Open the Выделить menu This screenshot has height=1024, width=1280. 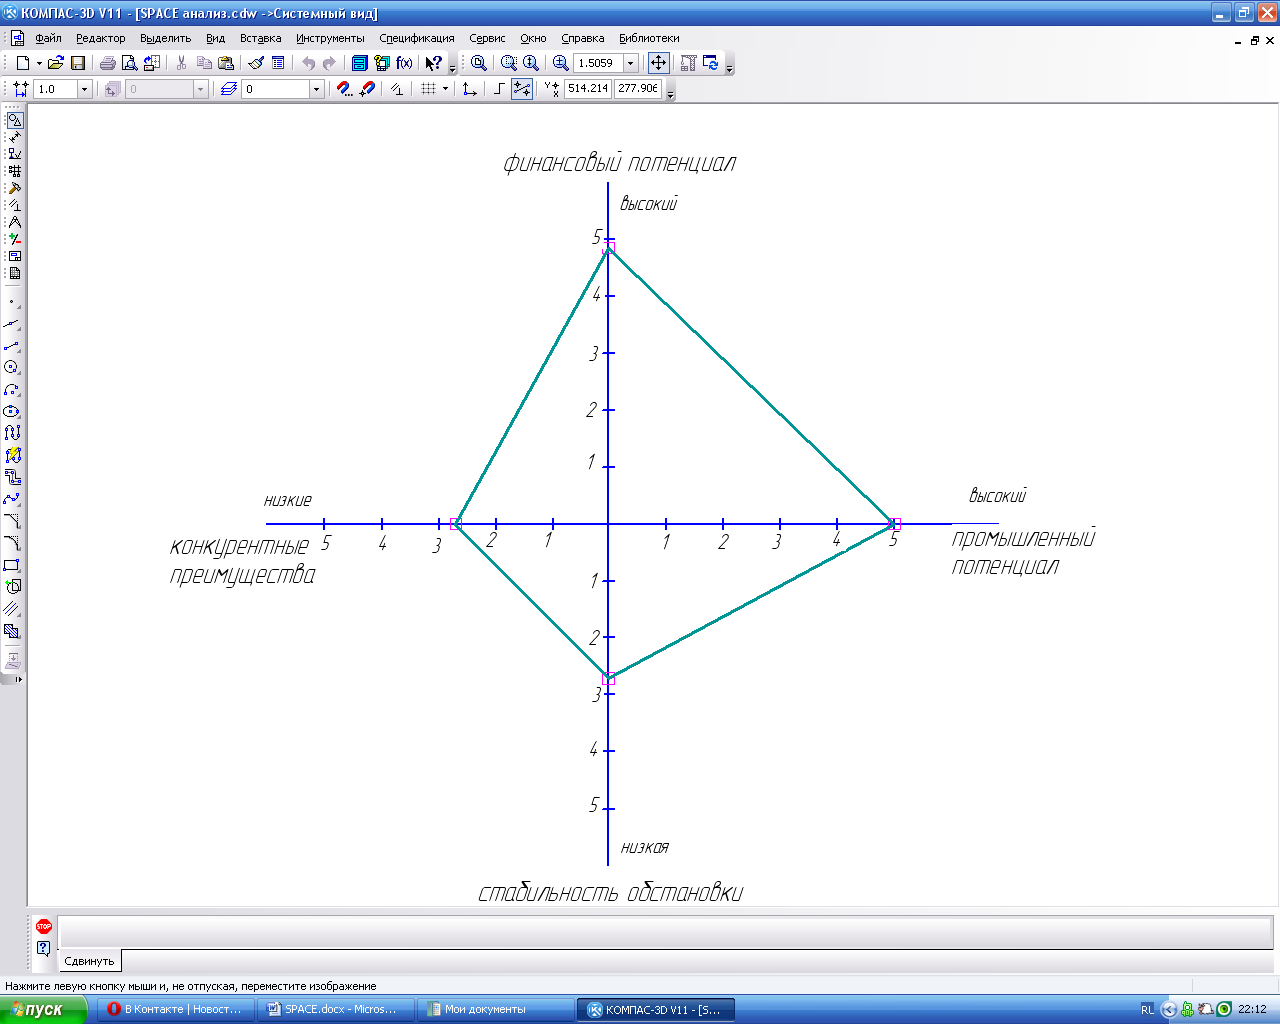(x=166, y=38)
